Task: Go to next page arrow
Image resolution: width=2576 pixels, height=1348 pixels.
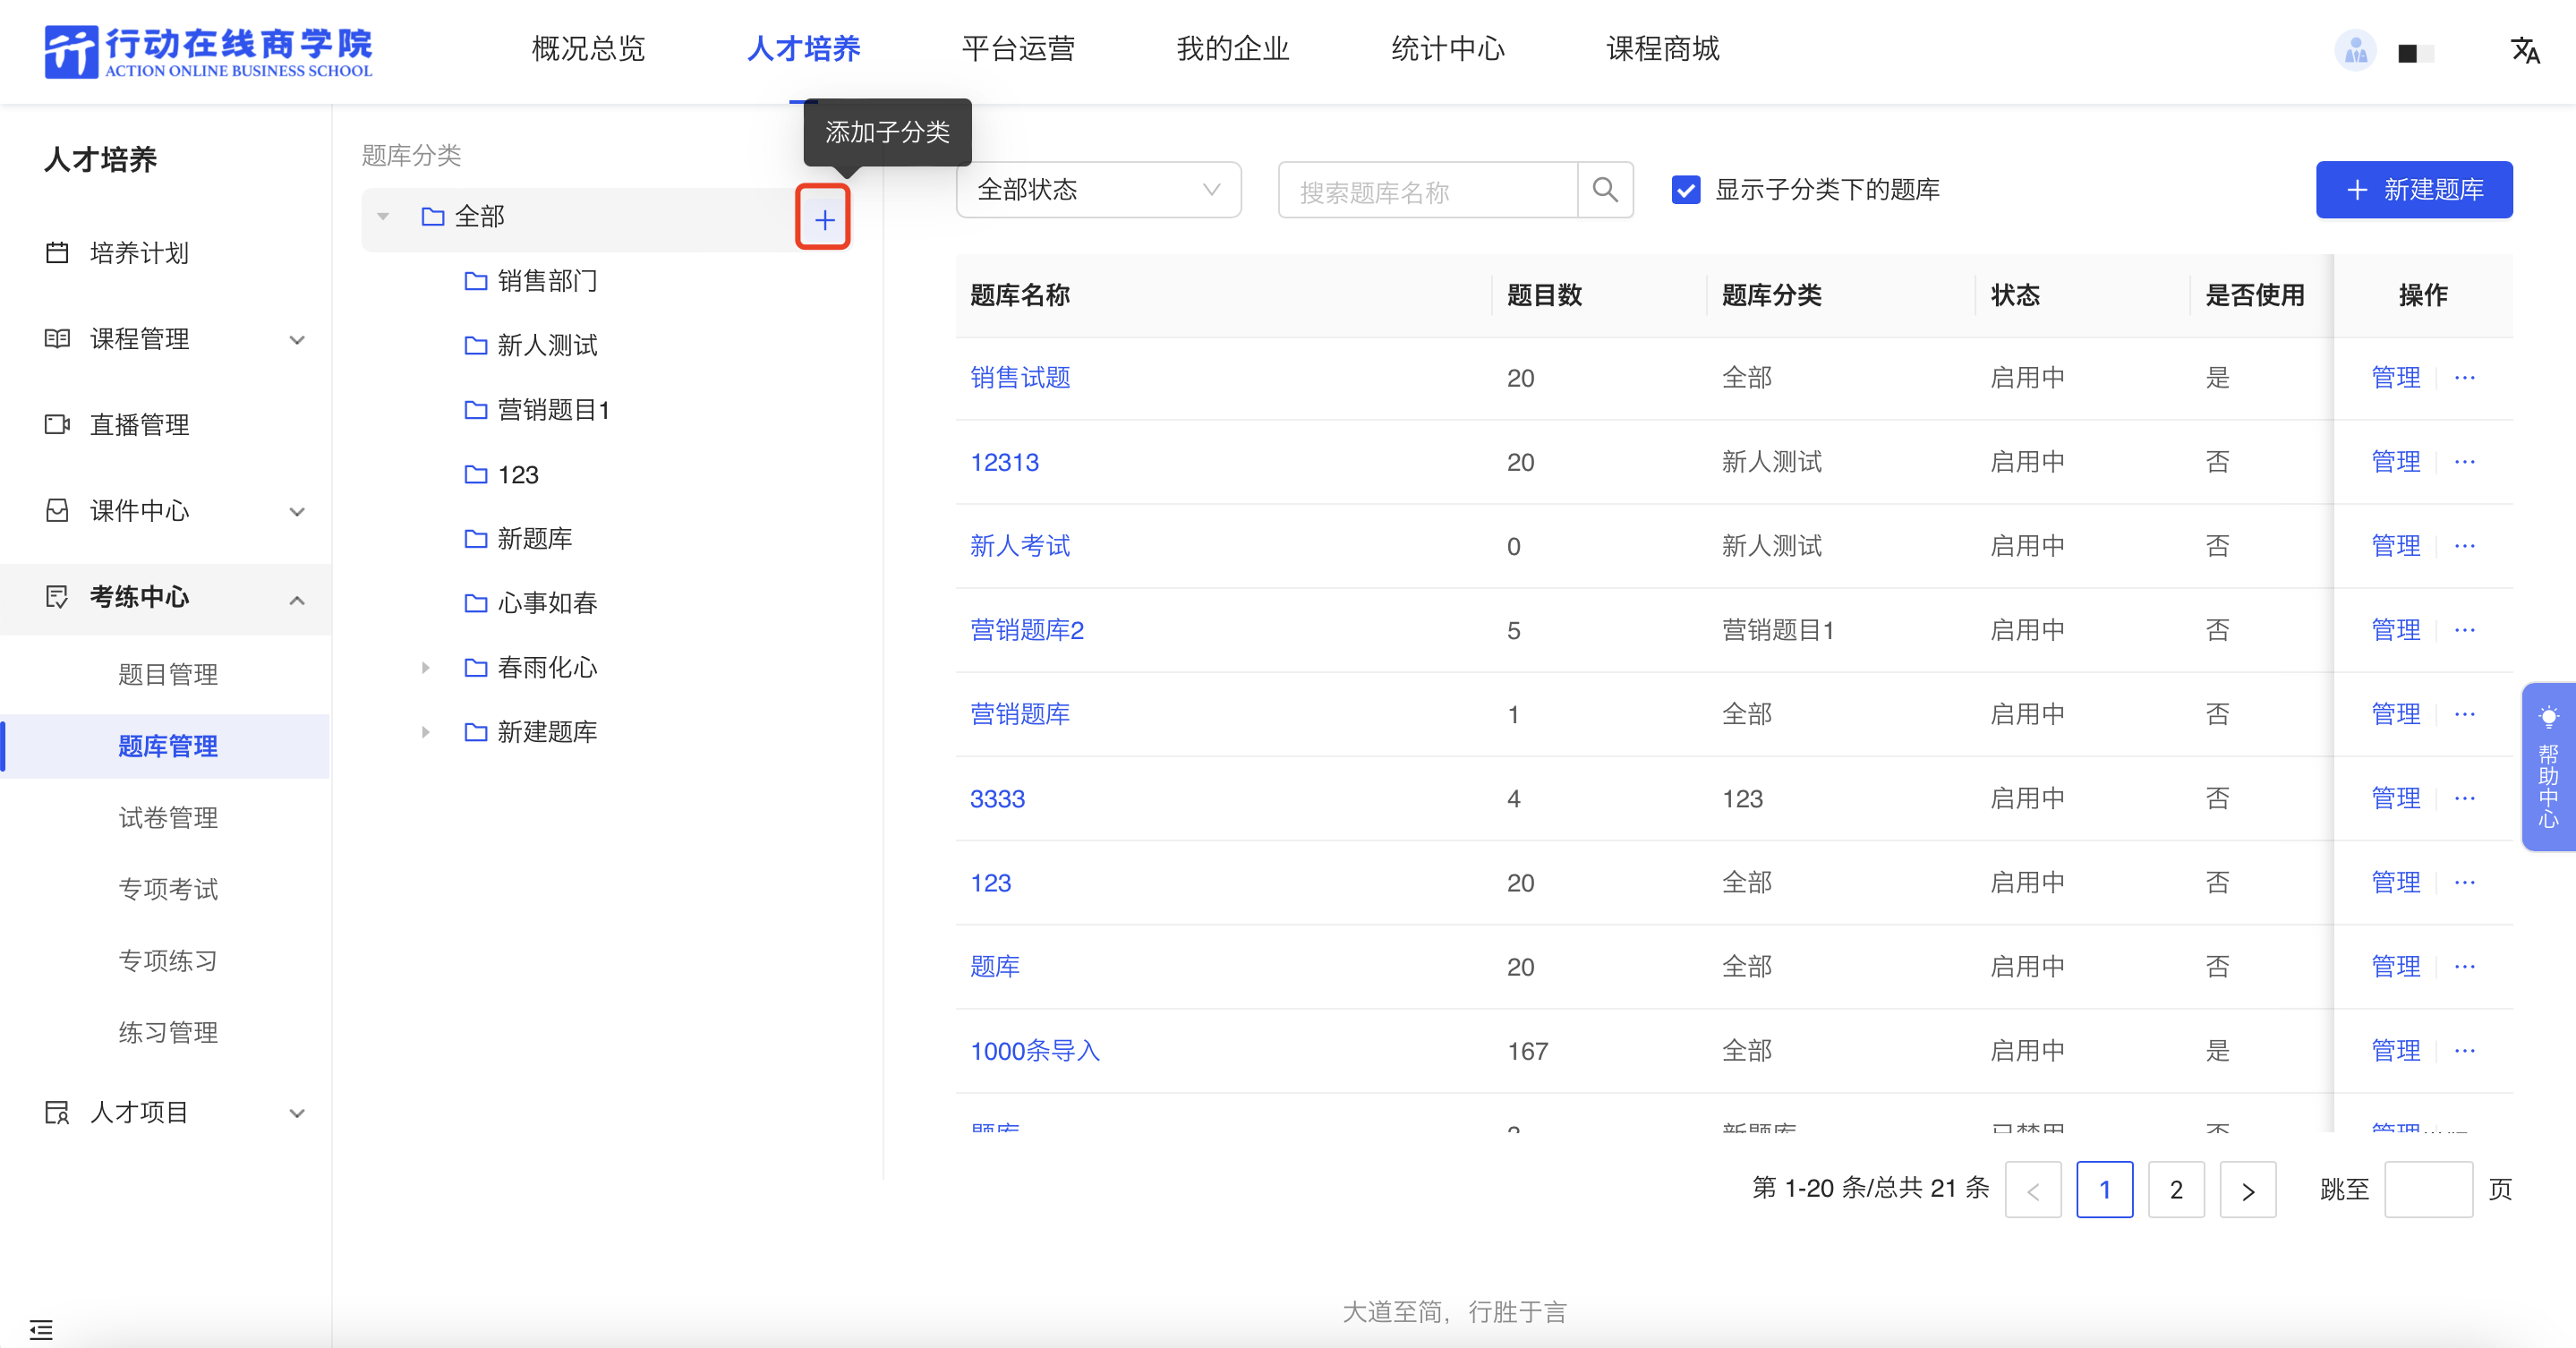Action: [x=2248, y=1190]
